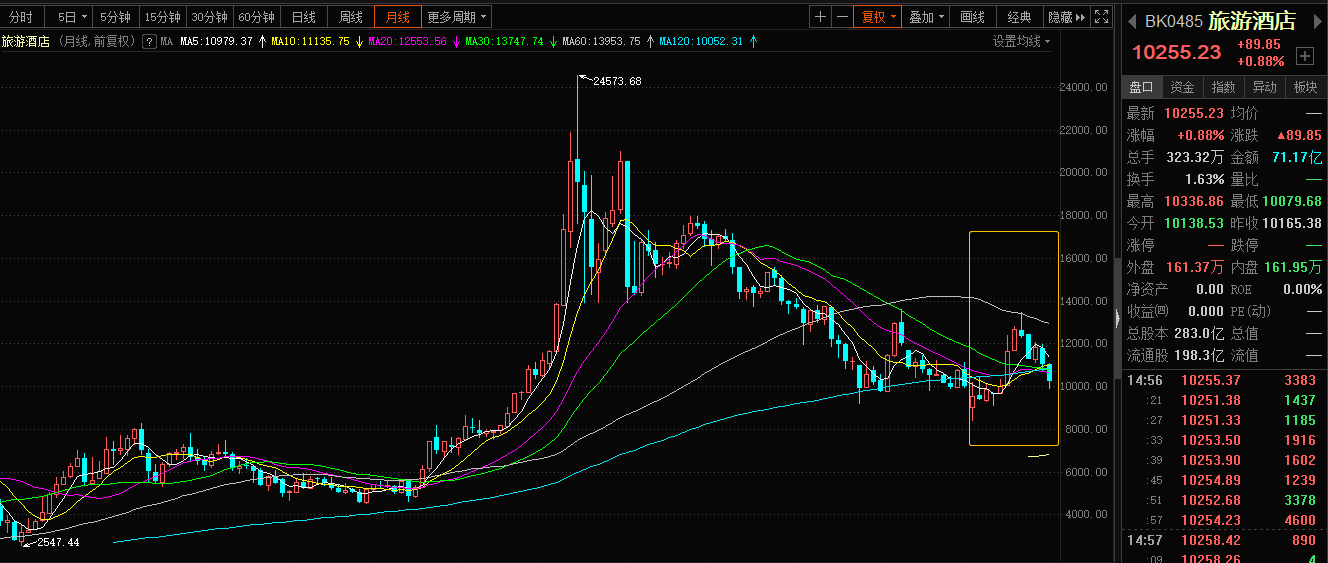Click the panel splitter collapse handle
The height and width of the screenshot is (563, 1328).
tap(1117, 317)
